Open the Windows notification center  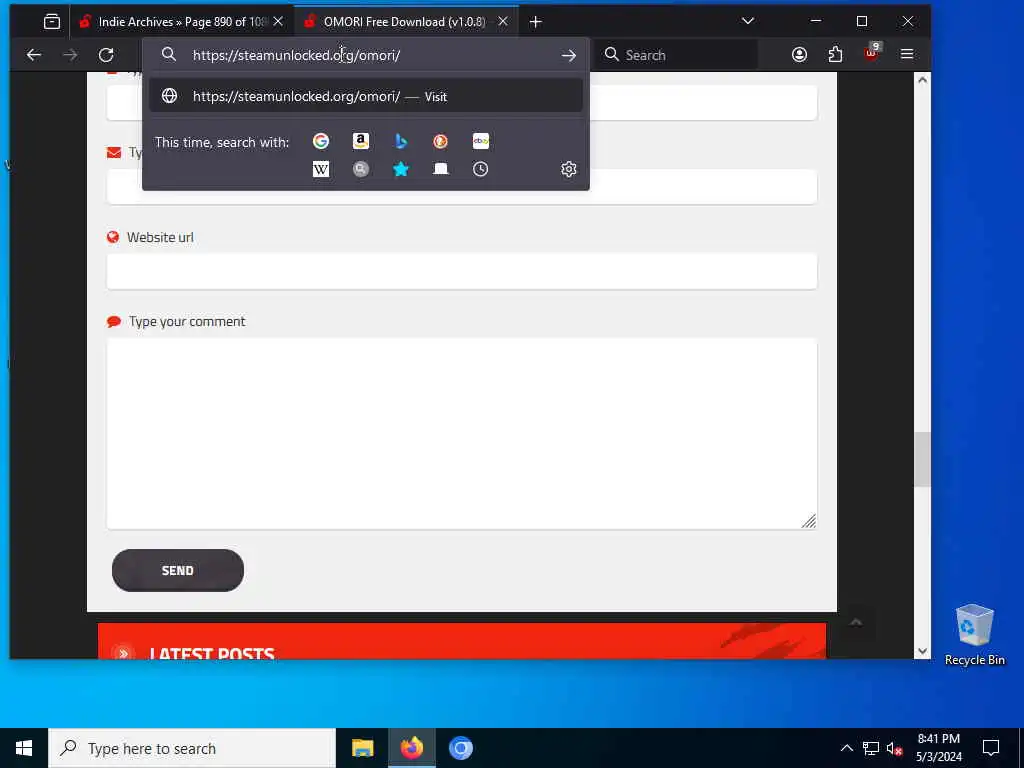pos(991,748)
